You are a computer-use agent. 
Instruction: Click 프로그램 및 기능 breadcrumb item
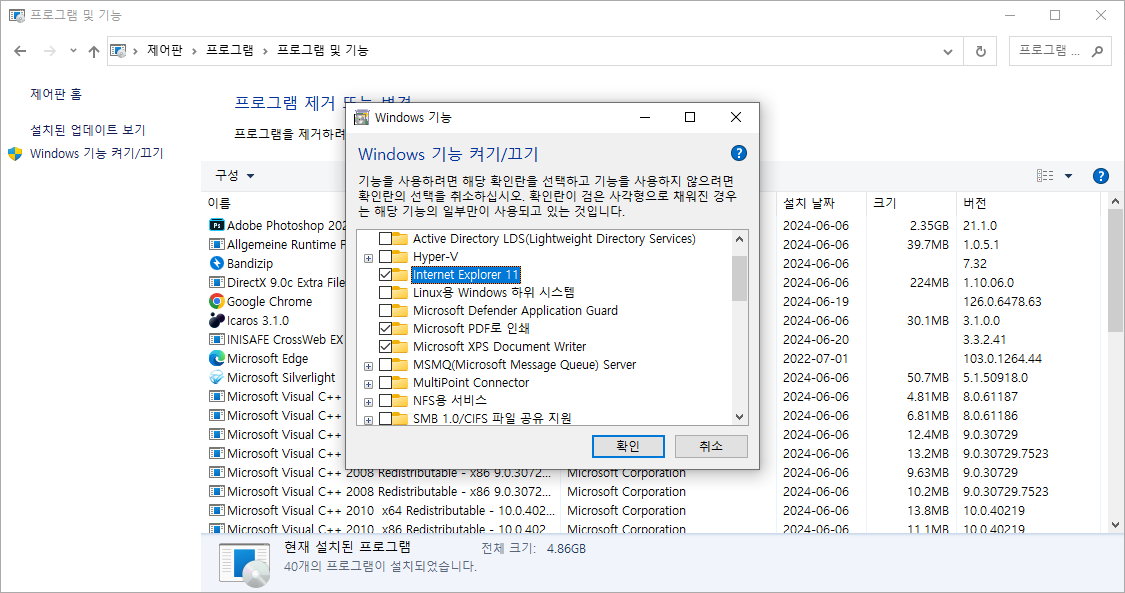[323, 50]
